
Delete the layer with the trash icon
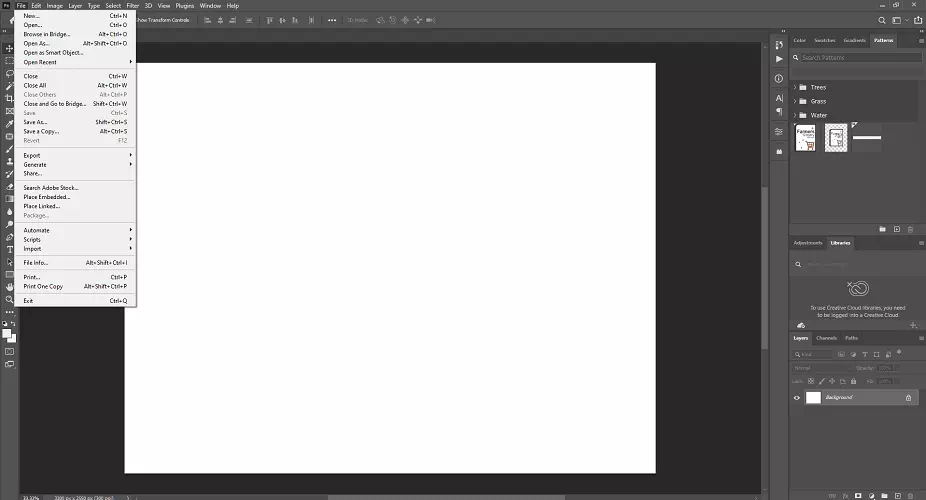pos(911,496)
